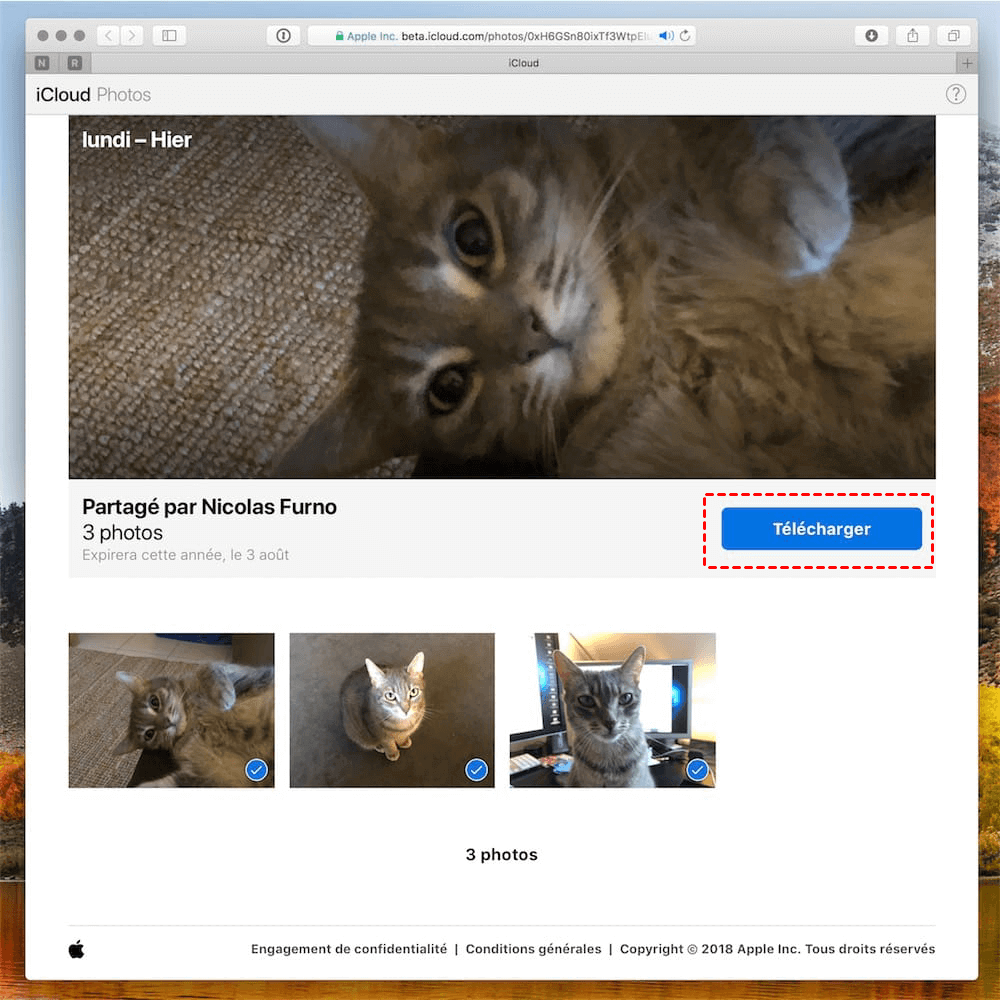Add a new tab with plus button
1000x1000 pixels.
coord(966,63)
